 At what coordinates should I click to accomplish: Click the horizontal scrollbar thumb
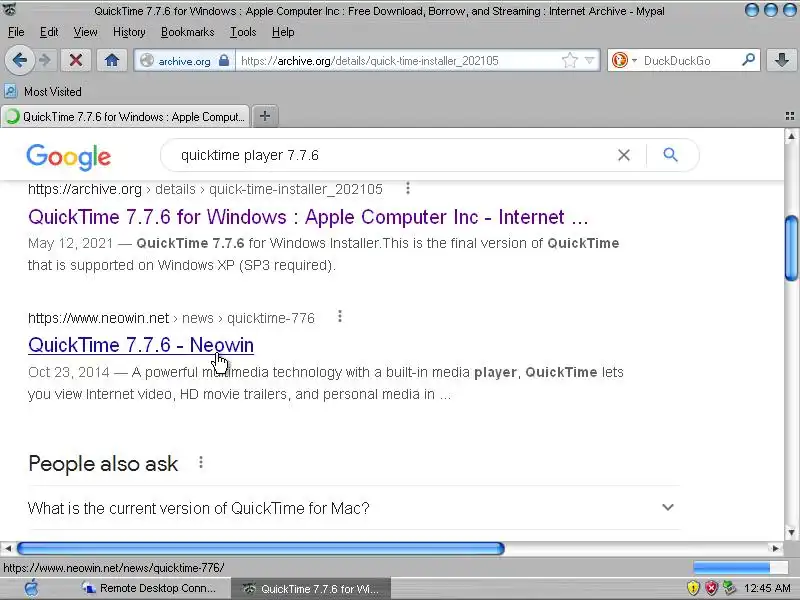click(x=261, y=548)
